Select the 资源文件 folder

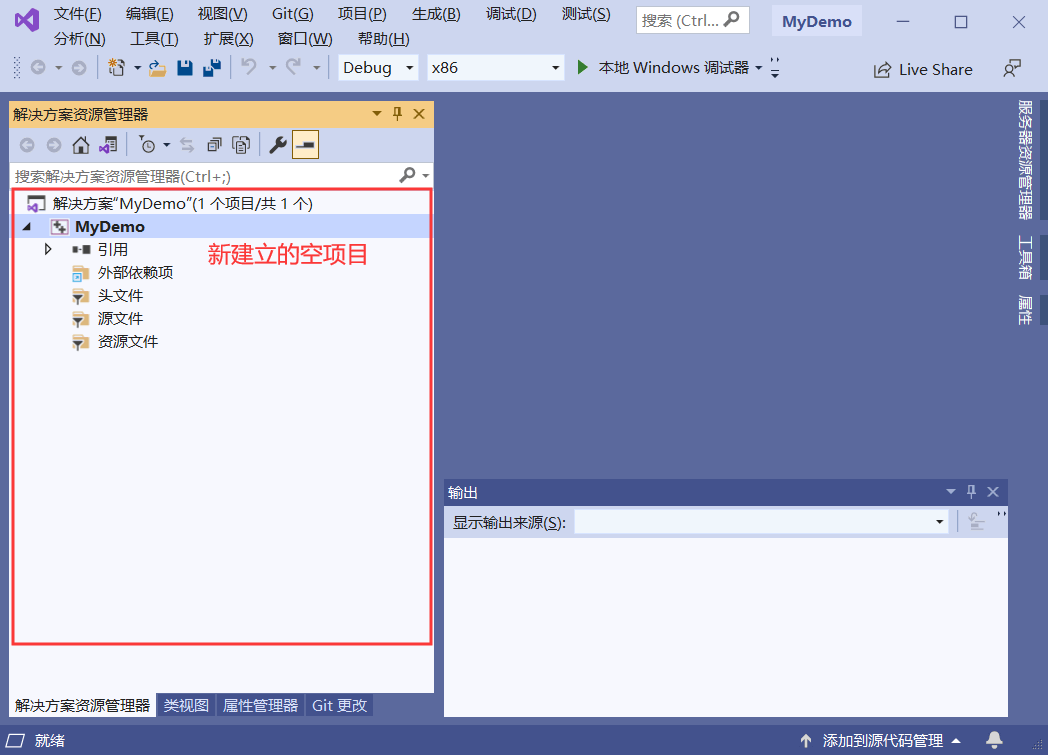point(128,341)
